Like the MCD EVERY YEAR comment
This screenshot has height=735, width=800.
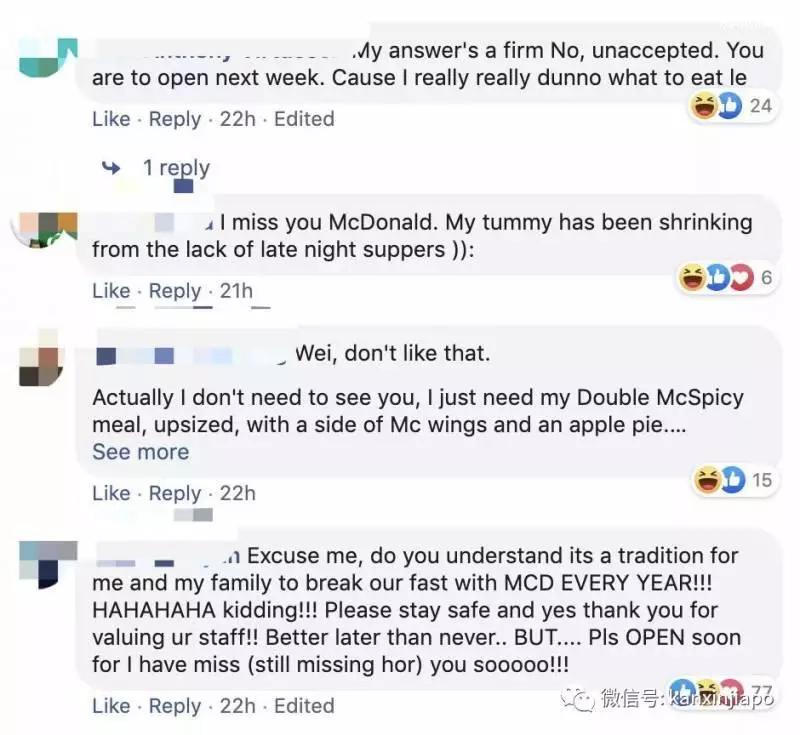click(111, 706)
